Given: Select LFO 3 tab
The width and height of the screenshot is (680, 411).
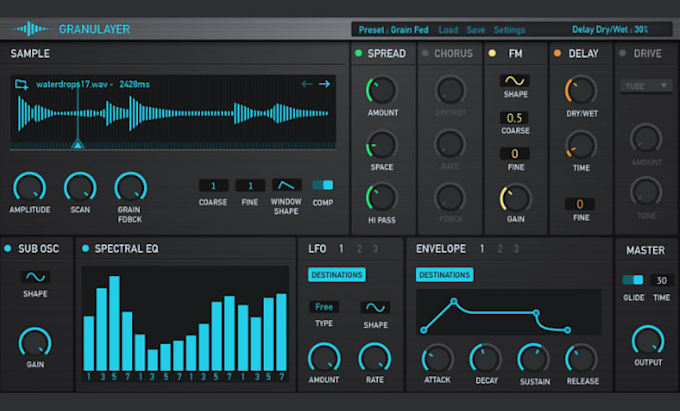Looking at the screenshot, I should pos(375,249).
